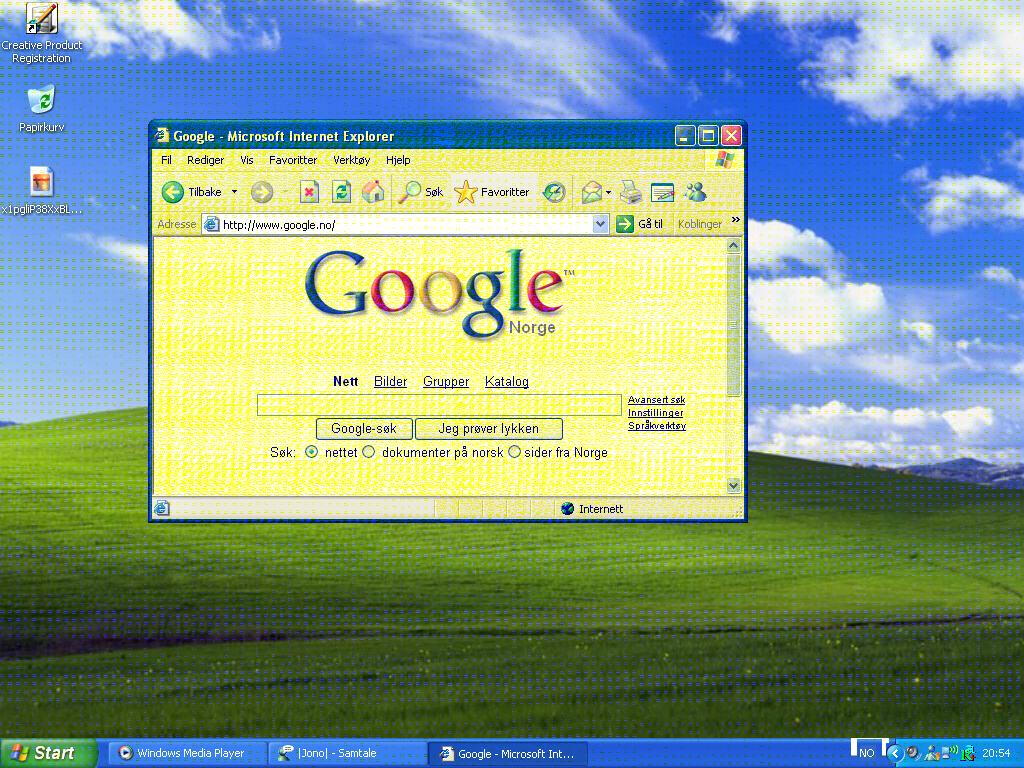Click the IE page icon in status bar

162,508
